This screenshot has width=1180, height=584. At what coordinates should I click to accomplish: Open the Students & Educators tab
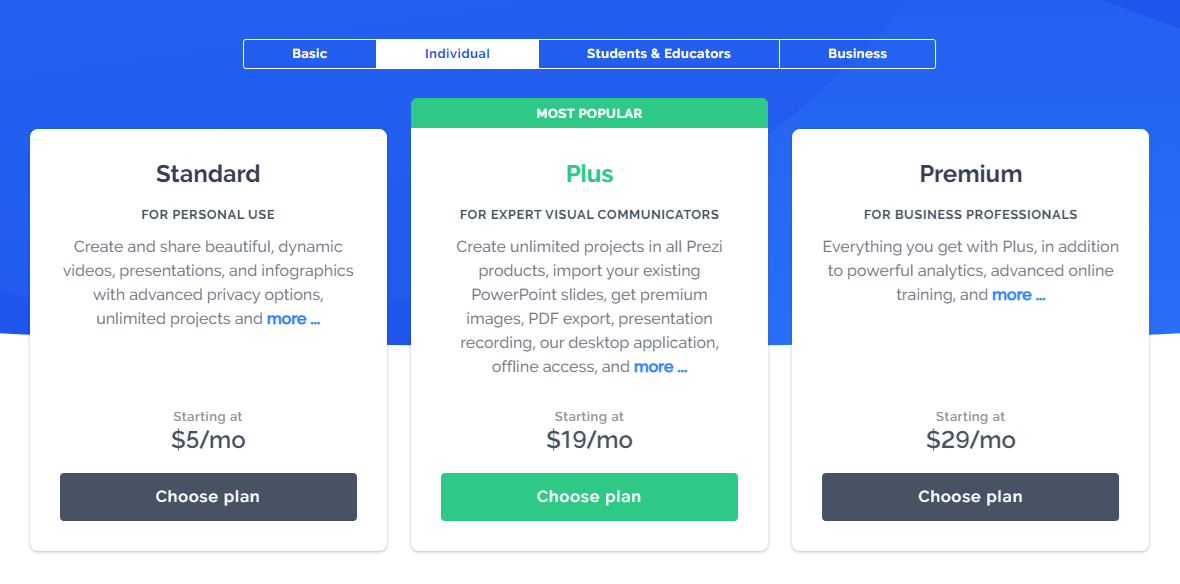[x=658, y=54]
